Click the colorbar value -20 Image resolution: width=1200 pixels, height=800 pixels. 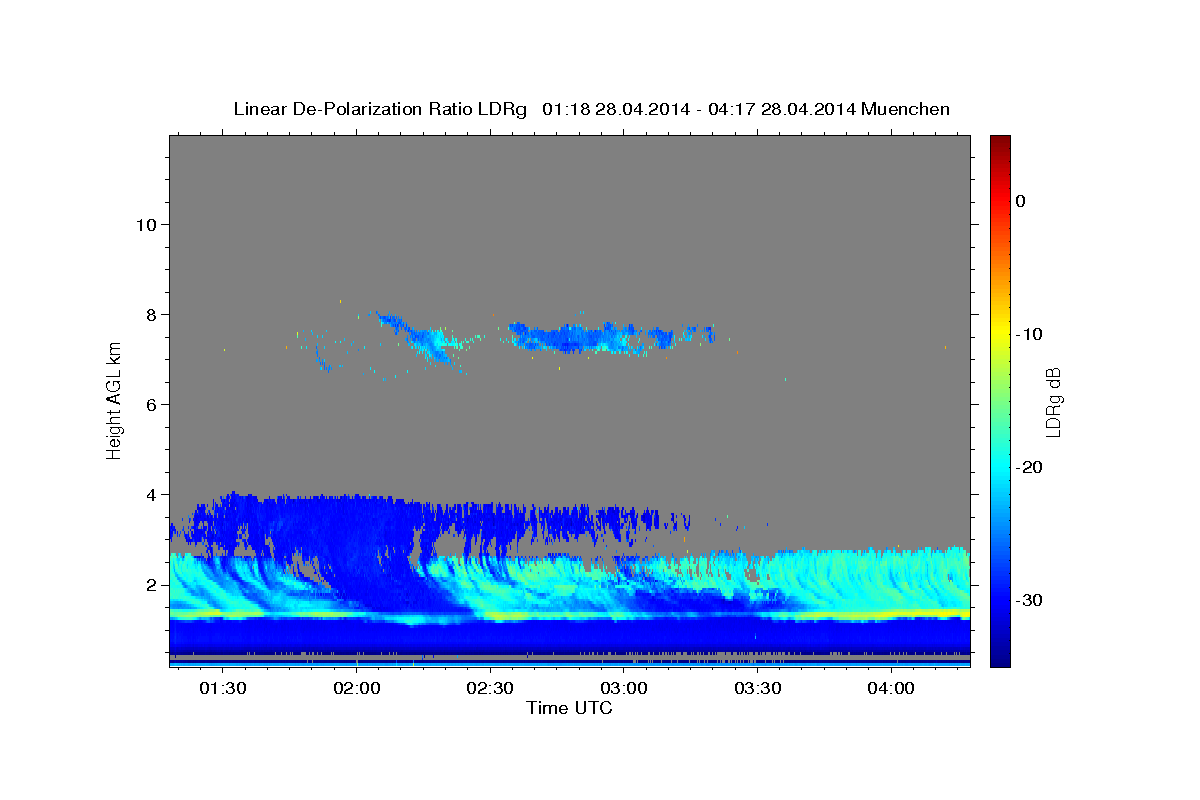1029,467
